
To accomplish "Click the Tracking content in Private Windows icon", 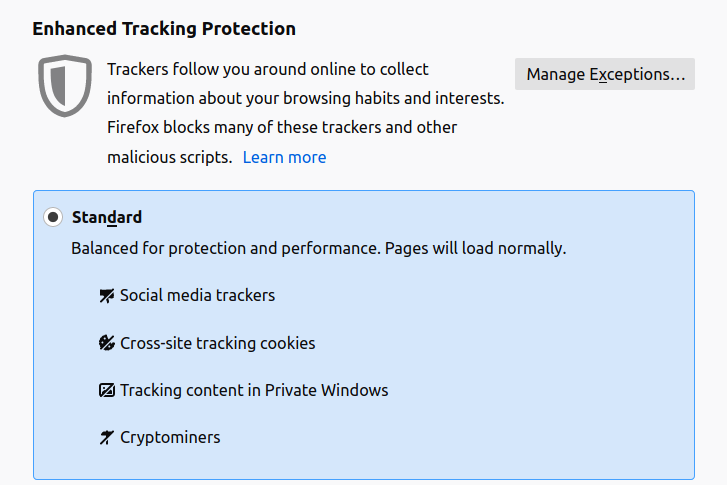I will pyautogui.click(x=107, y=390).
